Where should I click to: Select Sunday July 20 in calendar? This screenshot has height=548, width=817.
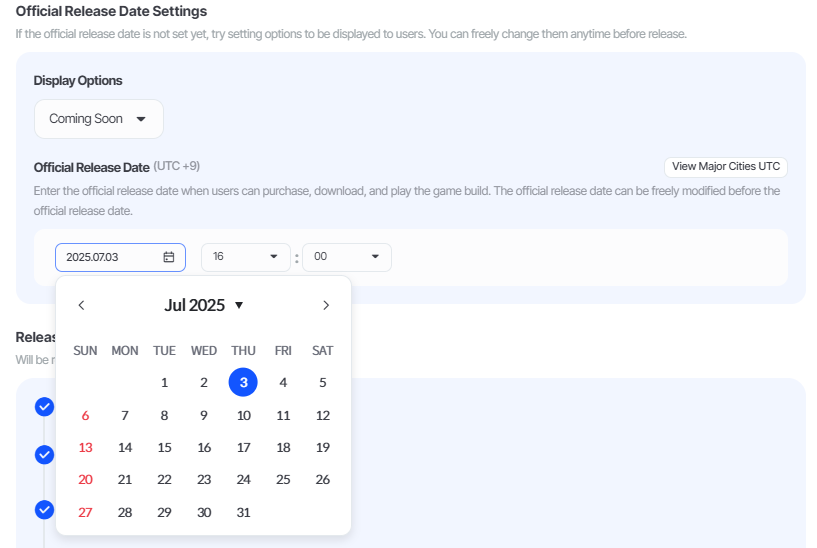pos(85,480)
